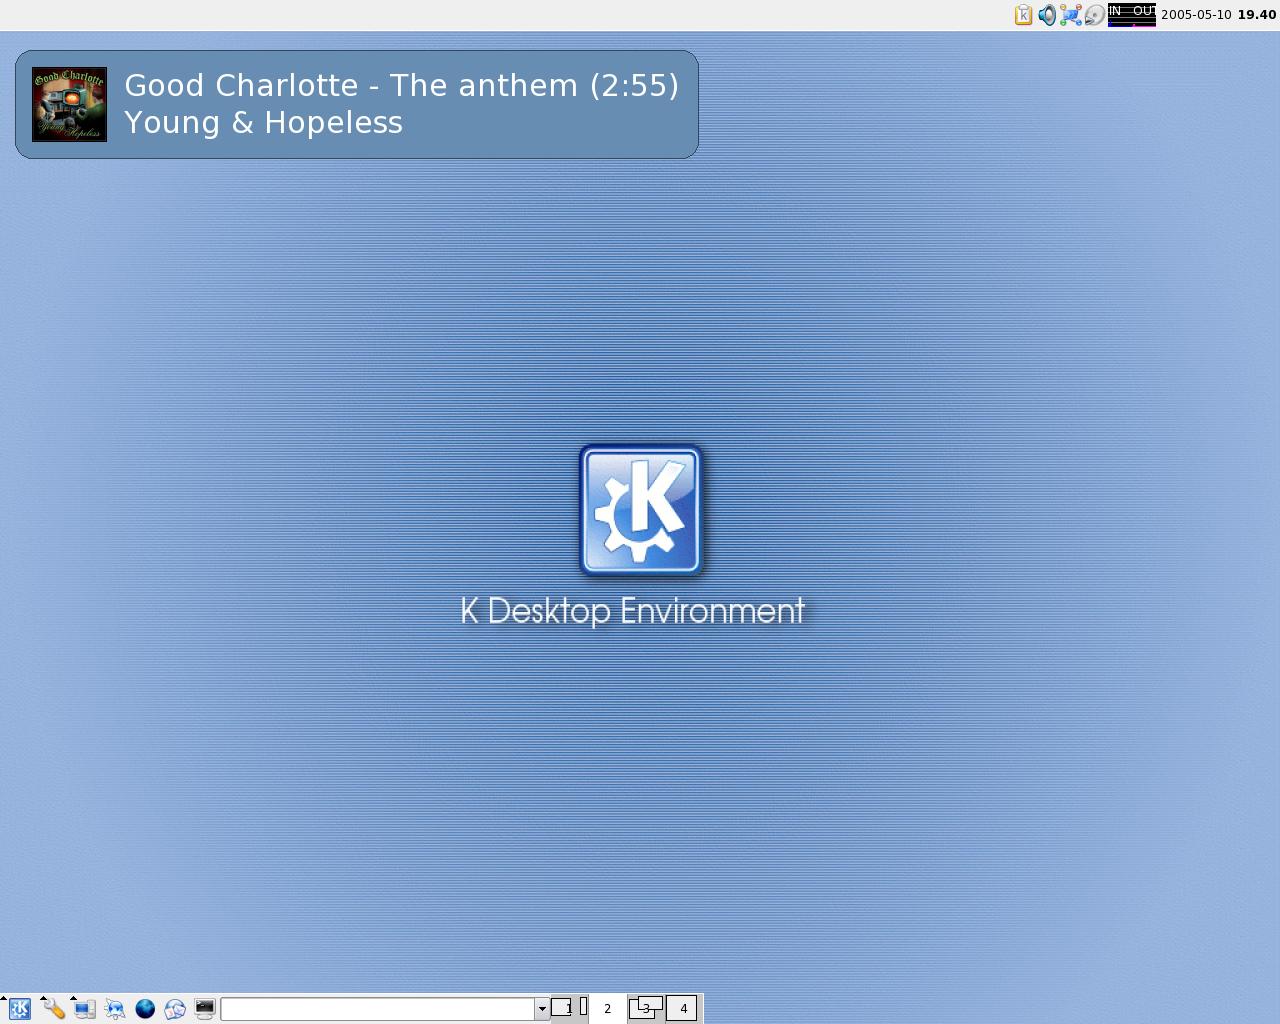
Task: Expand the run command history dropdown
Action: 542,1009
